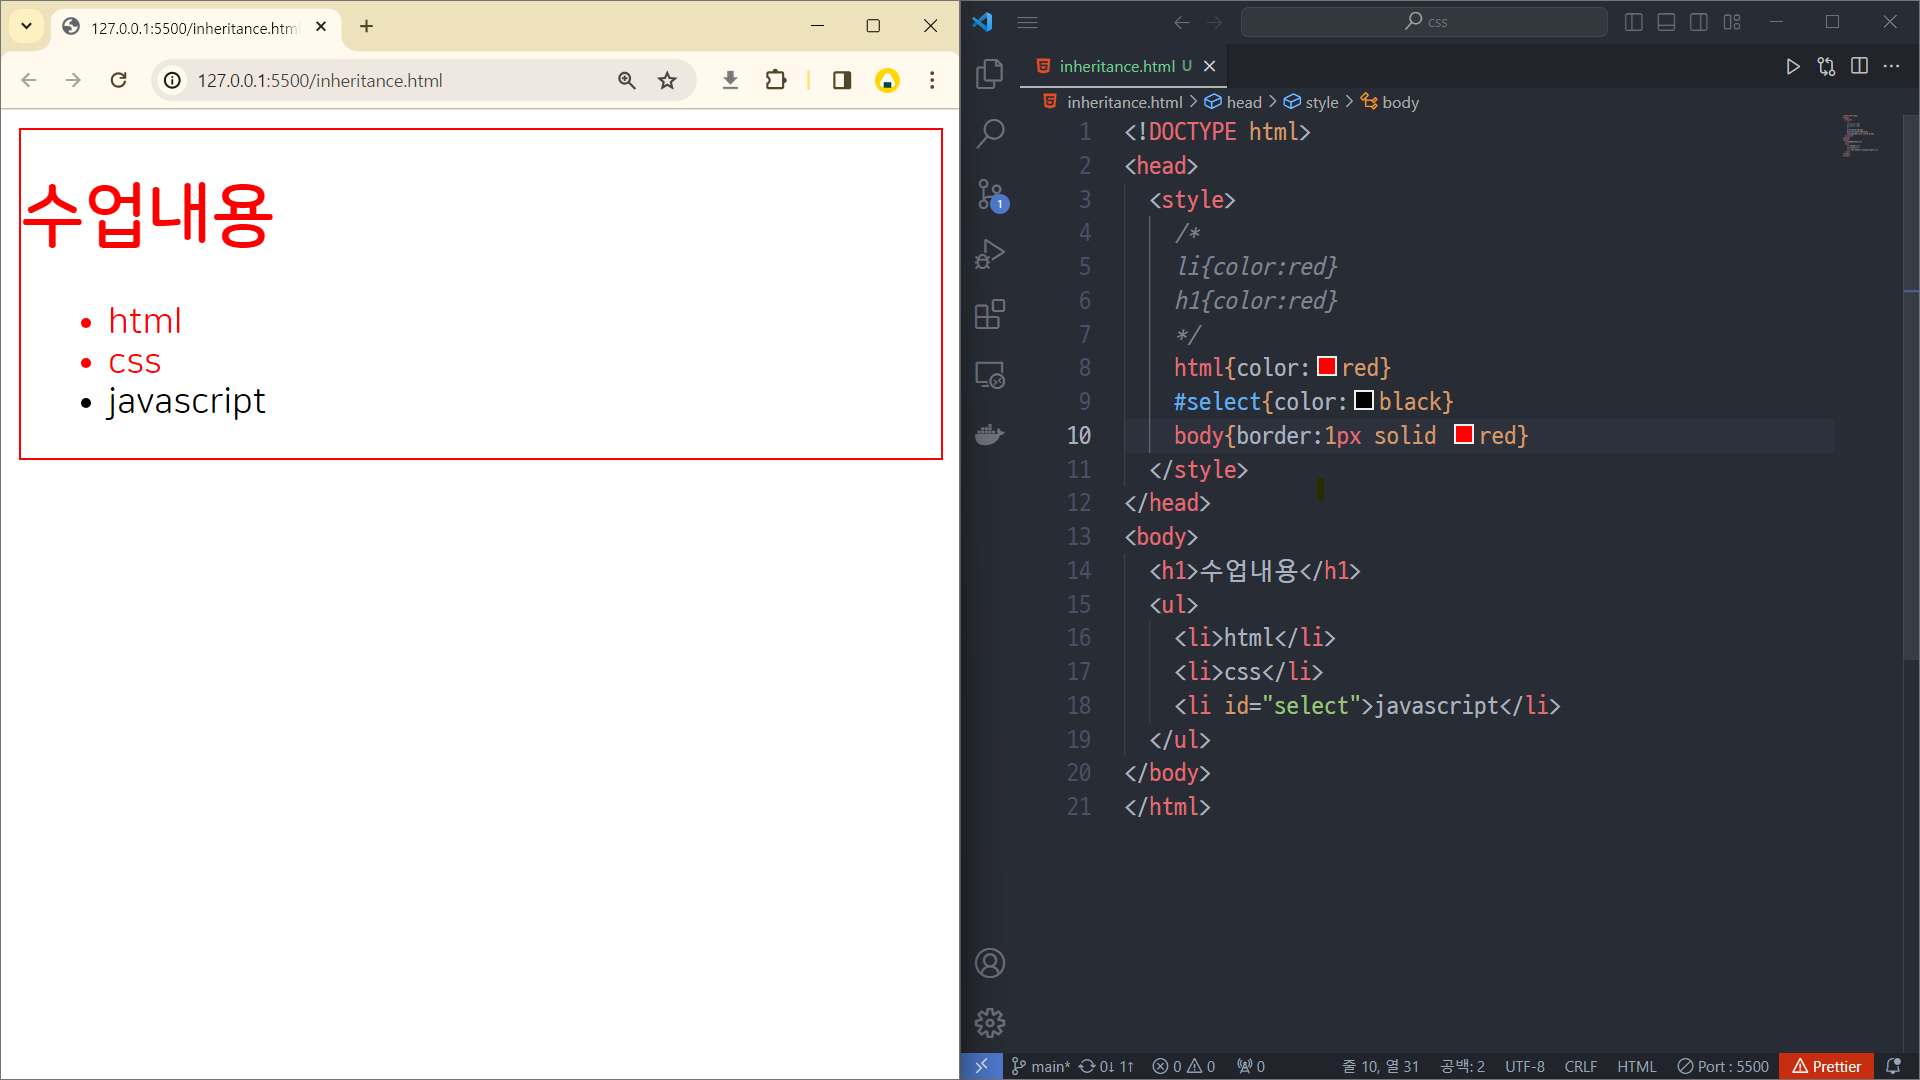Open the Explorer view in activity bar
1920x1080 pixels.
(x=989, y=74)
